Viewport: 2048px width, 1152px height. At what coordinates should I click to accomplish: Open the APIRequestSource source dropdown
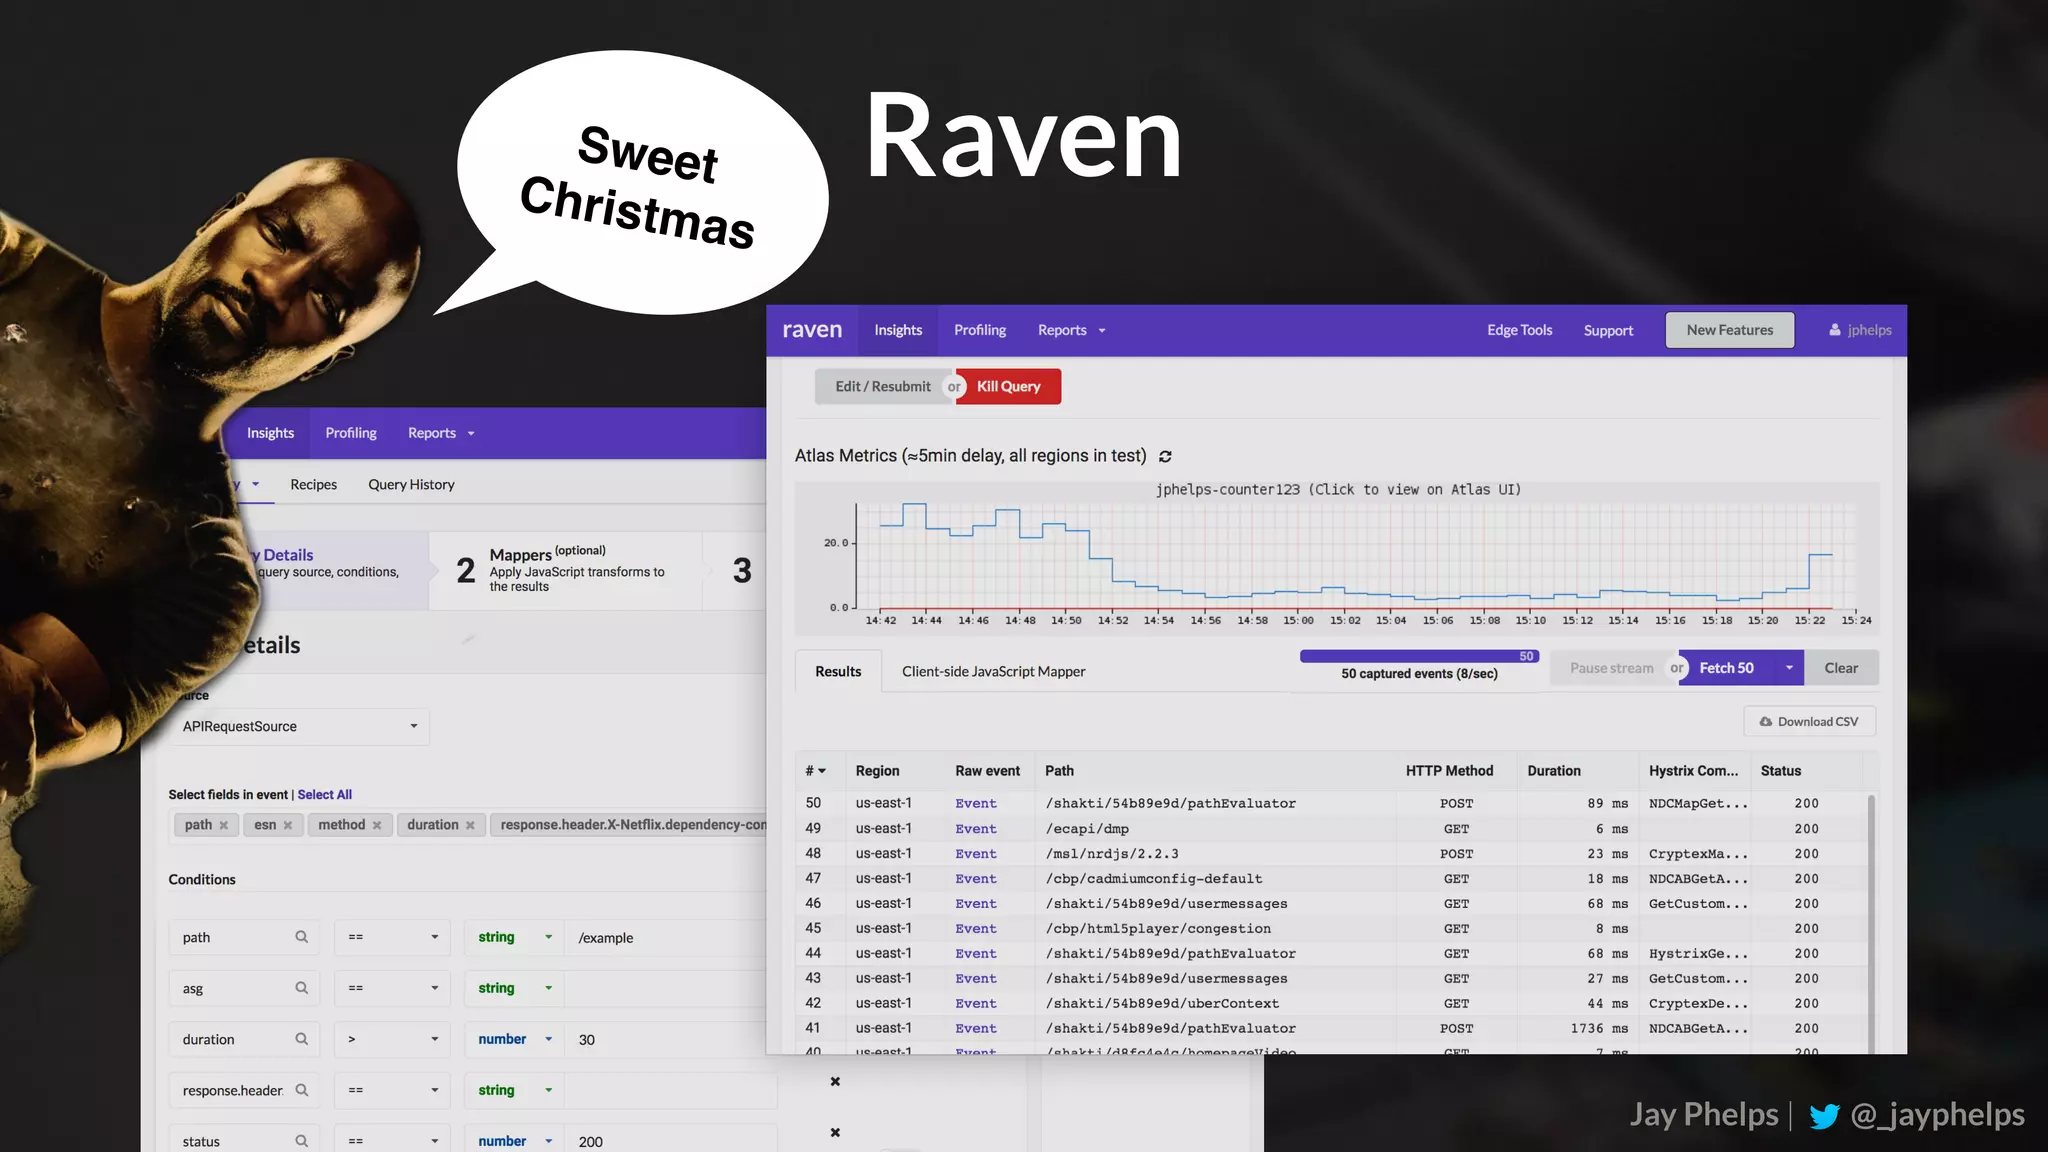tap(299, 727)
